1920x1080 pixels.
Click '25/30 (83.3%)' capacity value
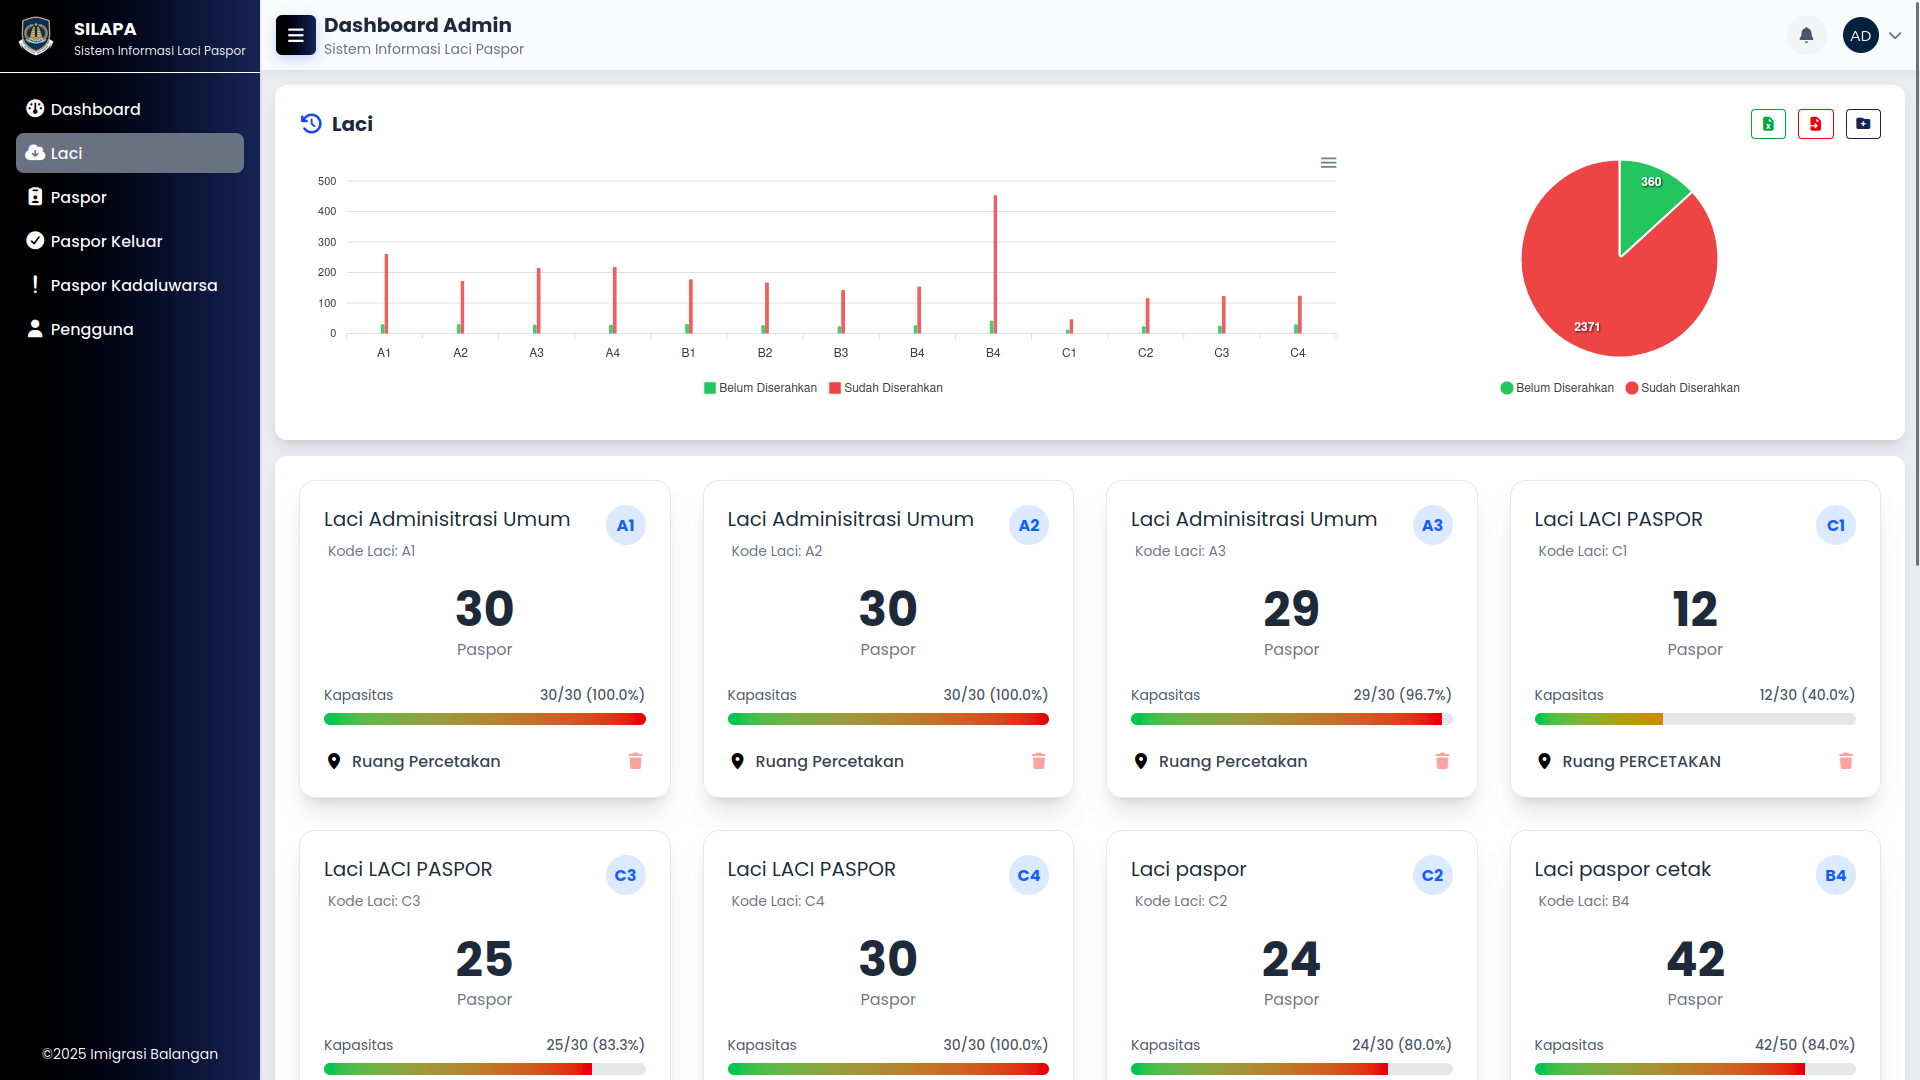[596, 1045]
